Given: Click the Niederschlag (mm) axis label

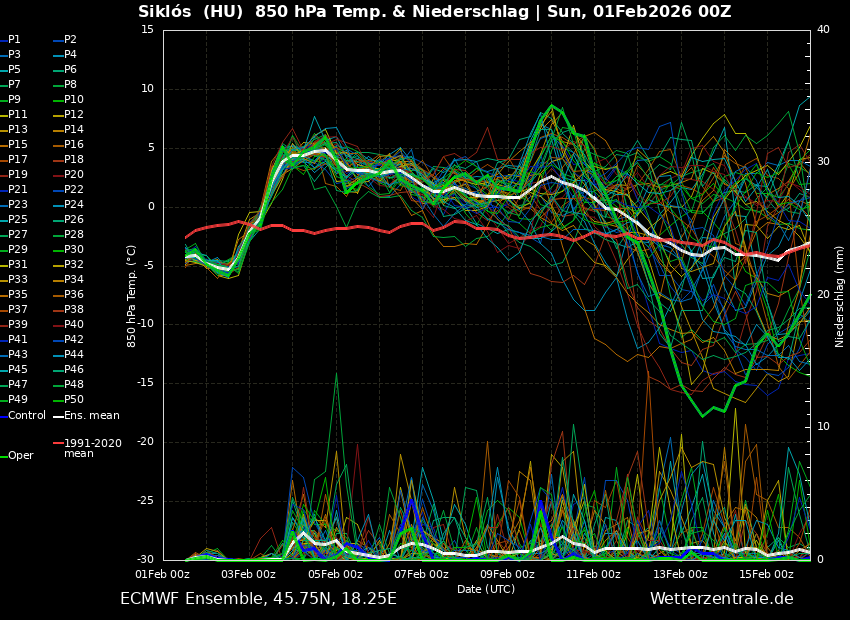Looking at the screenshot, I should (x=840, y=296).
